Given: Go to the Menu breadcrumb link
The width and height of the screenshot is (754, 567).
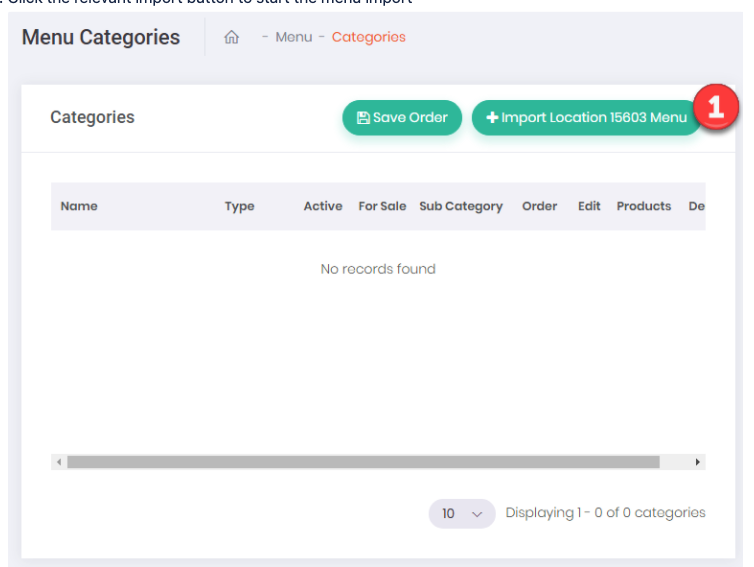Looking at the screenshot, I should point(293,37).
